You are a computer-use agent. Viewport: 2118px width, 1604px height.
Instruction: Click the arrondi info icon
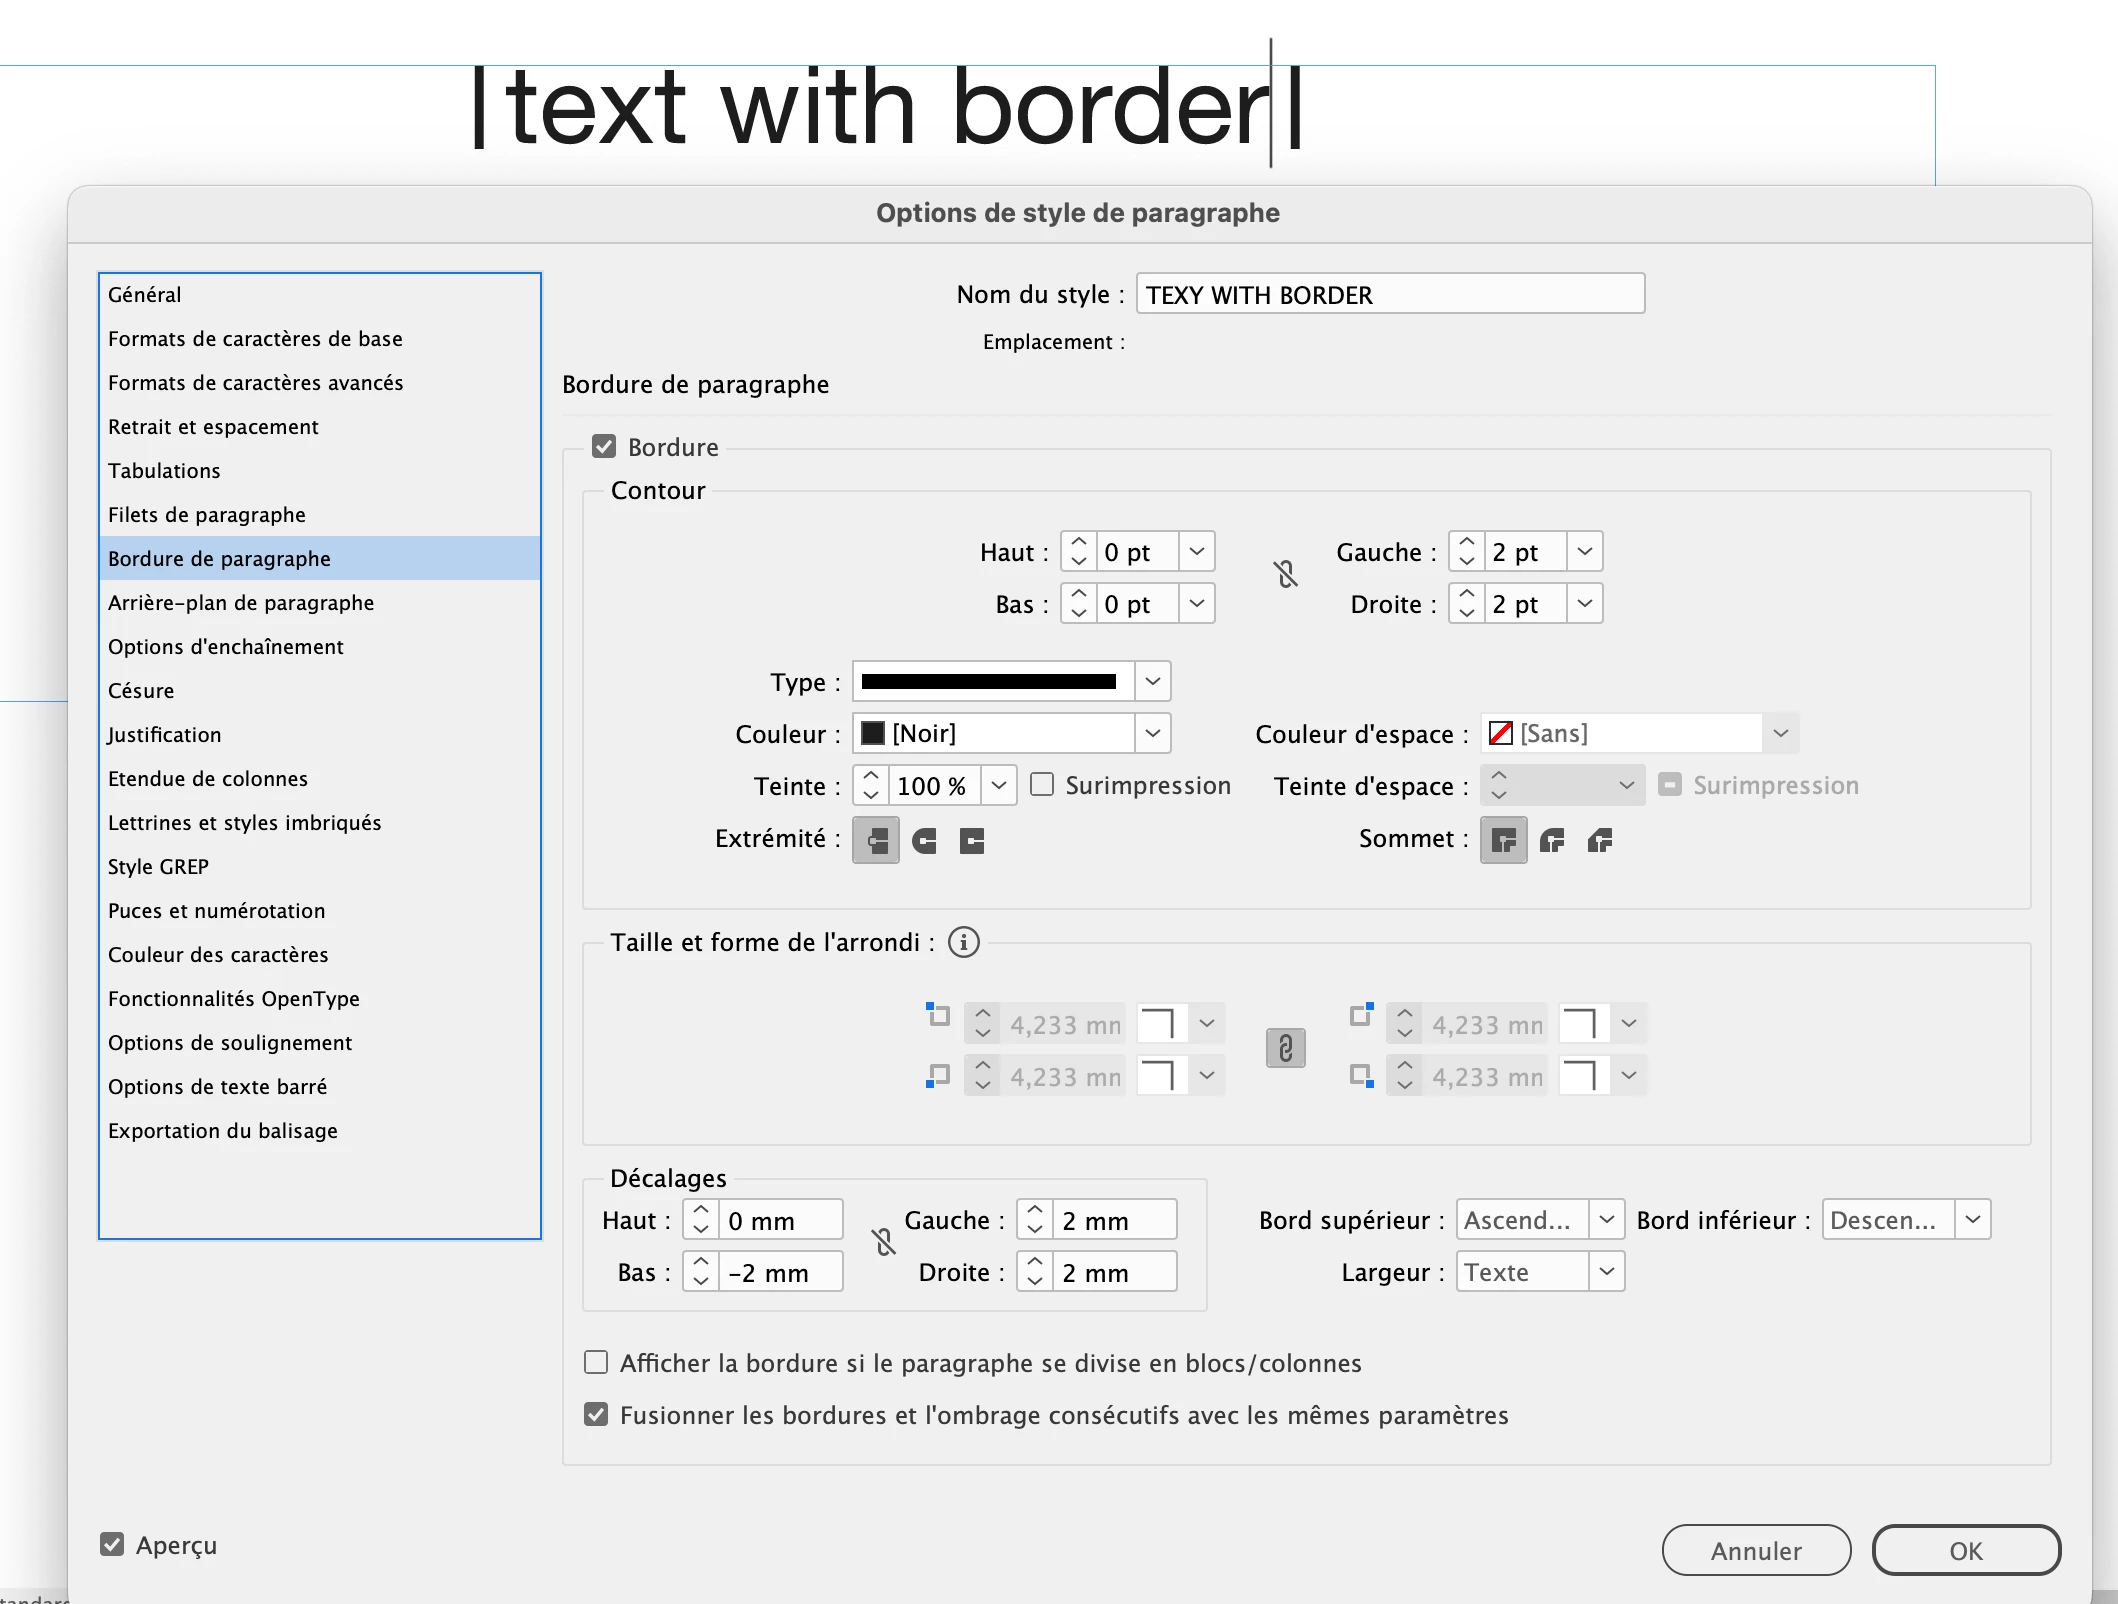click(x=963, y=942)
